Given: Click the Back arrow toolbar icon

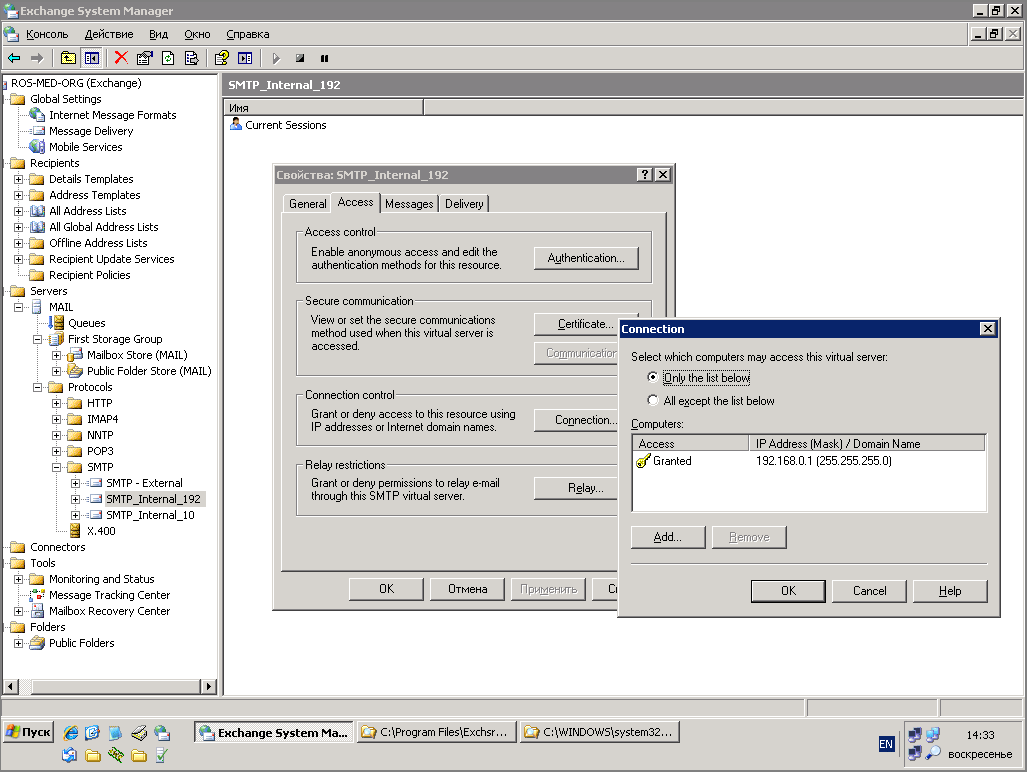Looking at the screenshot, I should coord(14,58).
